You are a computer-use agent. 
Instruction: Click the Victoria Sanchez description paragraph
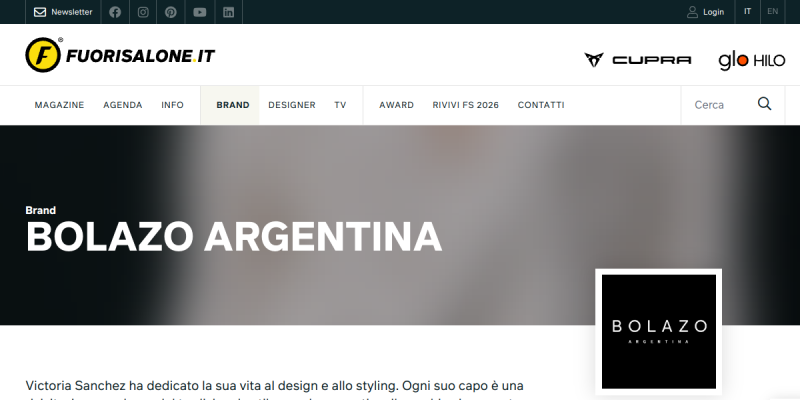pos(274,390)
